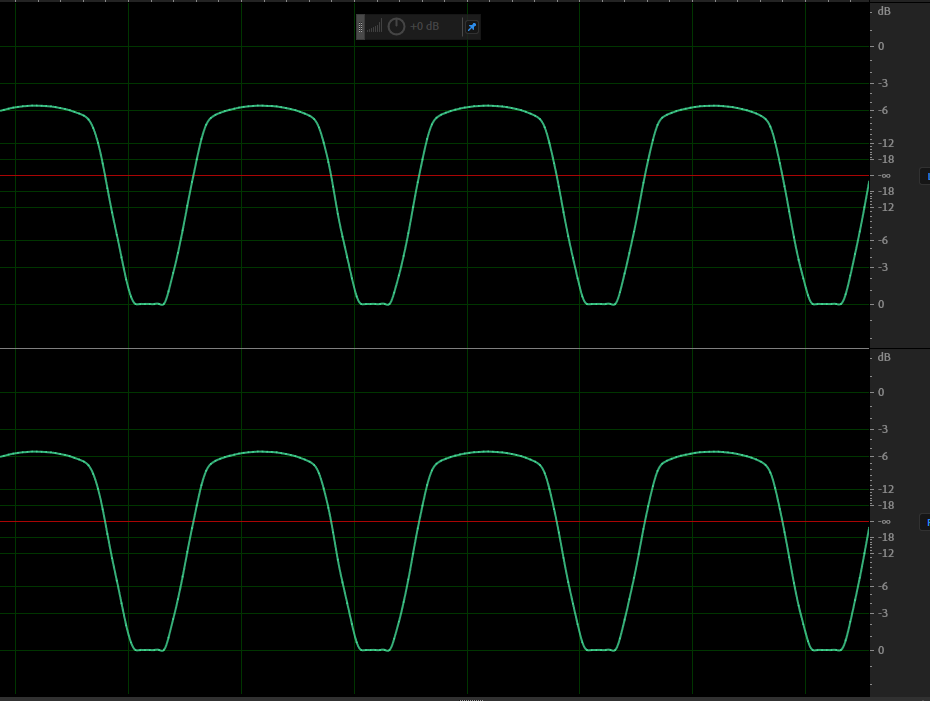
Task: Toggle the lower channel enable button
Action: tap(925, 522)
